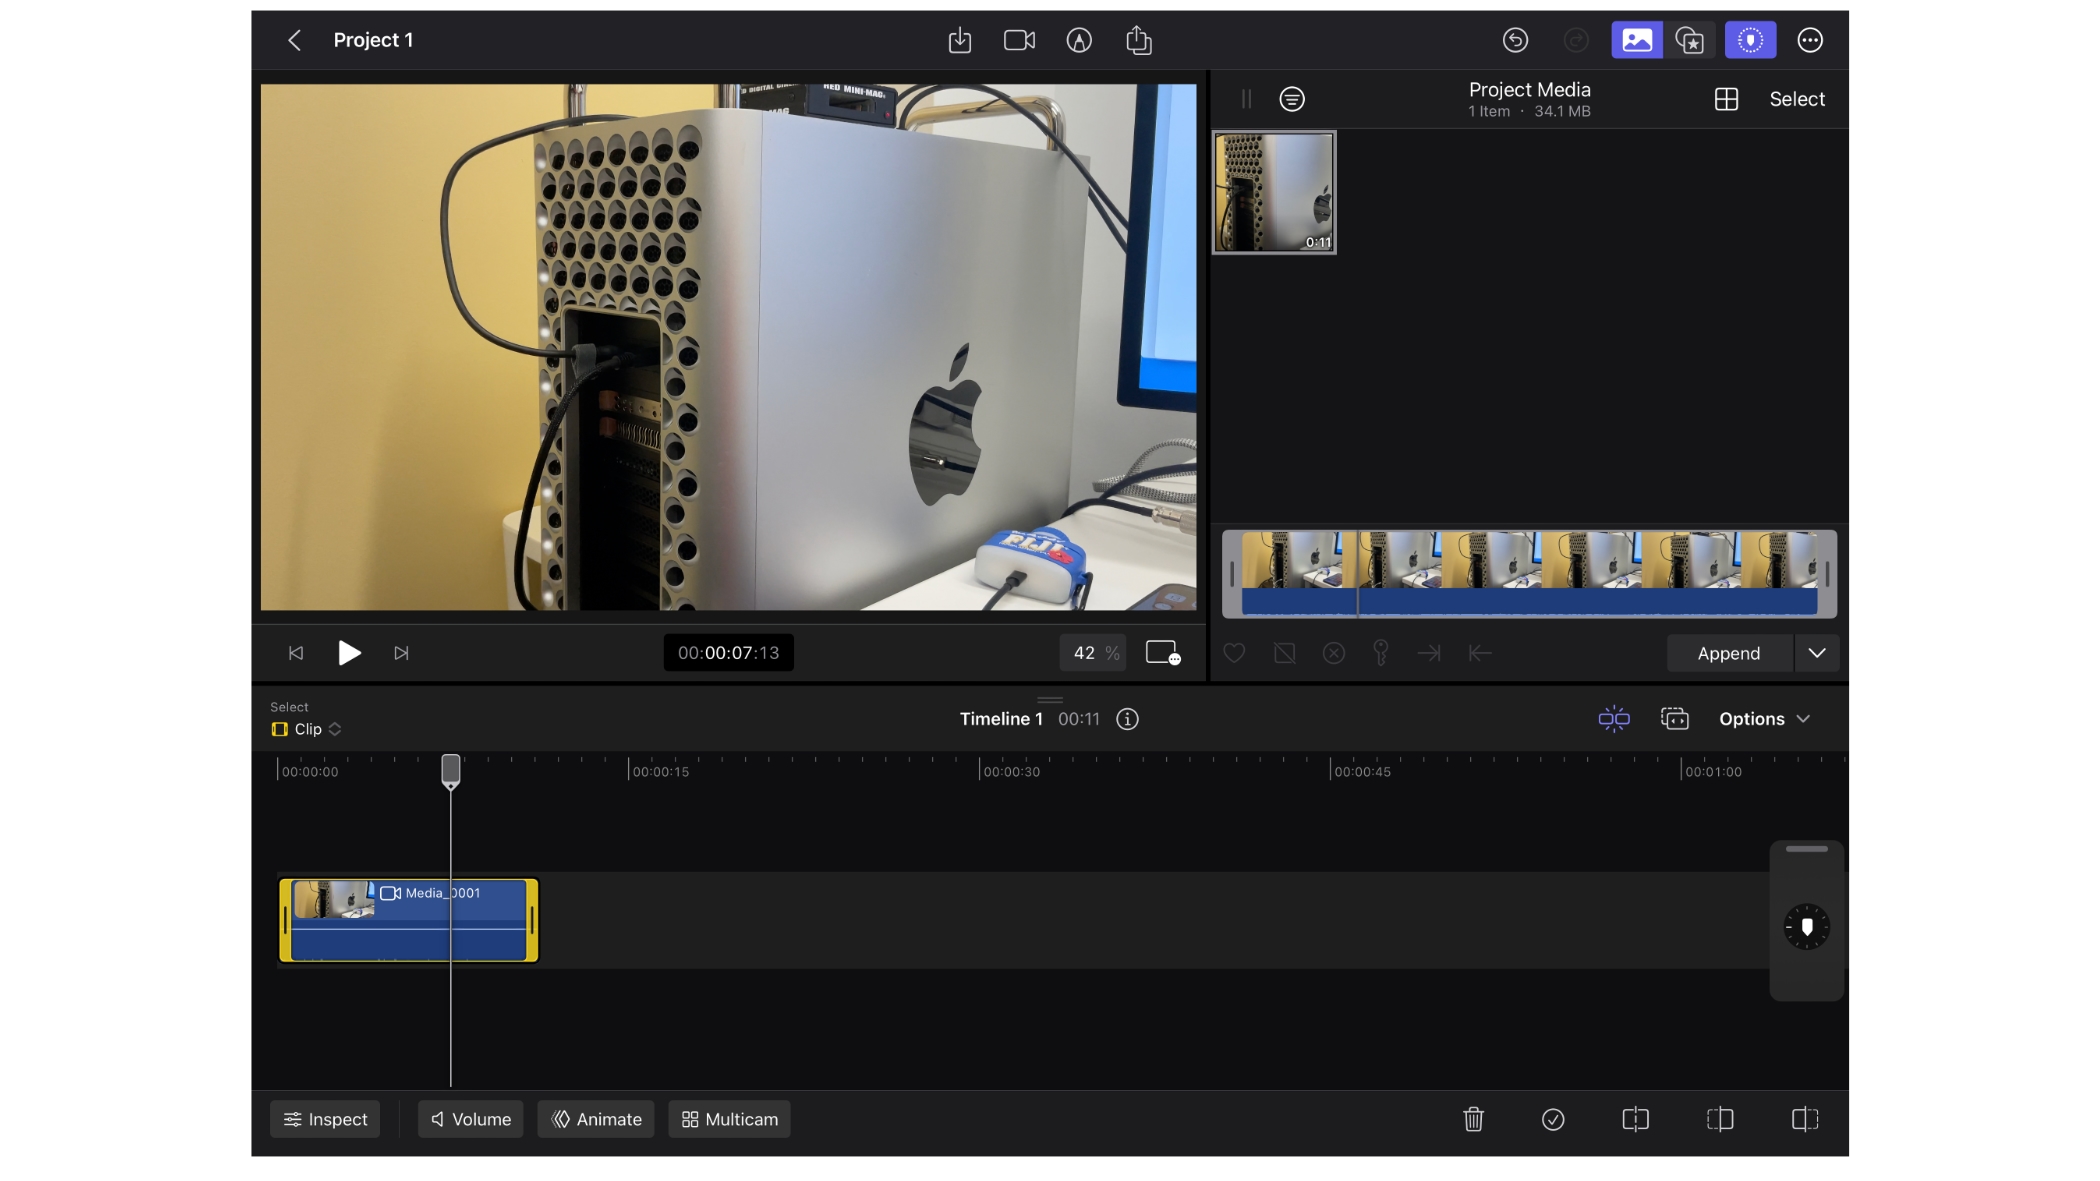Mark the clip as favorite with heart icon
The width and height of the screenshot is (2100, 1181).
tap(1234, 653)
